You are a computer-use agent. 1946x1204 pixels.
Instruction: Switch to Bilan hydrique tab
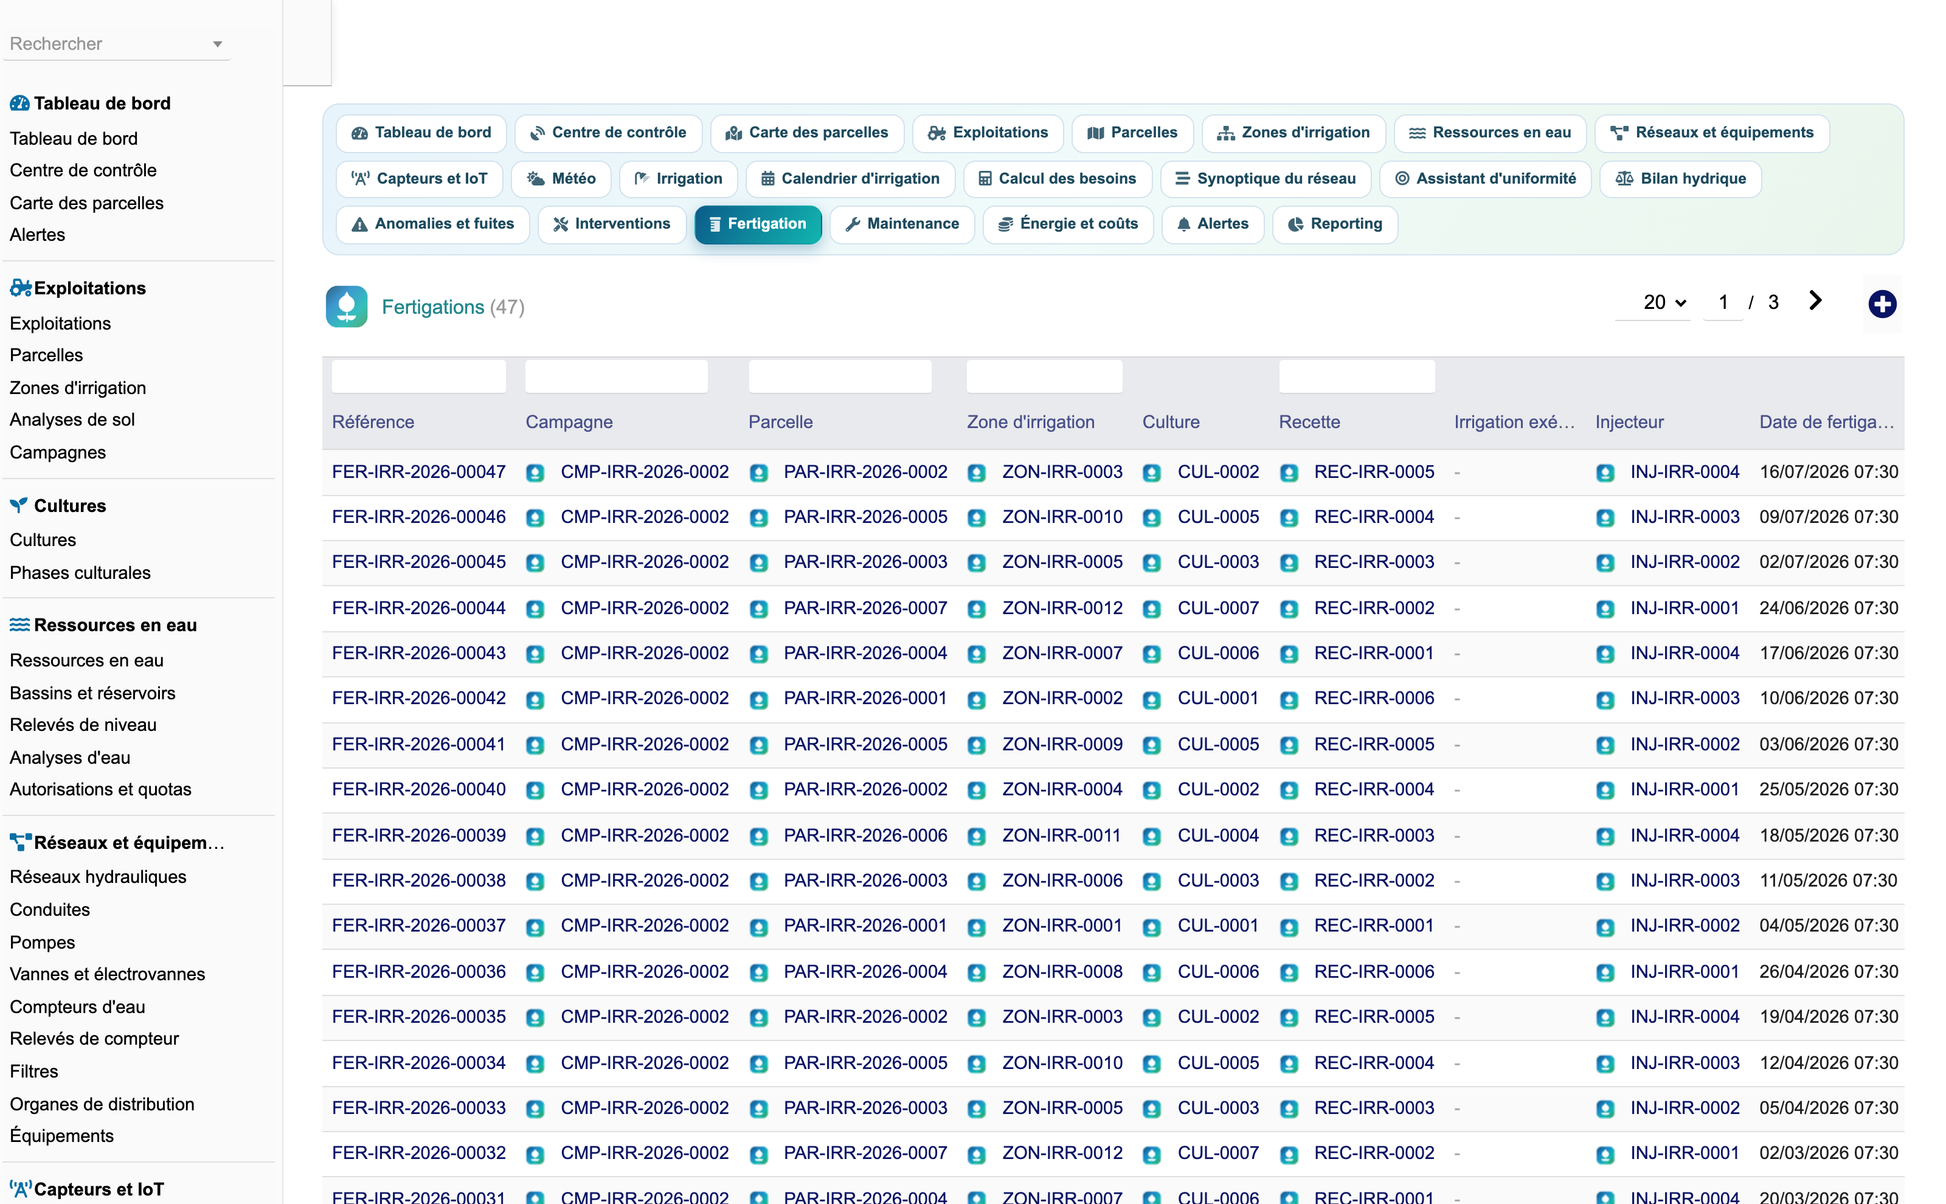(1680, 179)
